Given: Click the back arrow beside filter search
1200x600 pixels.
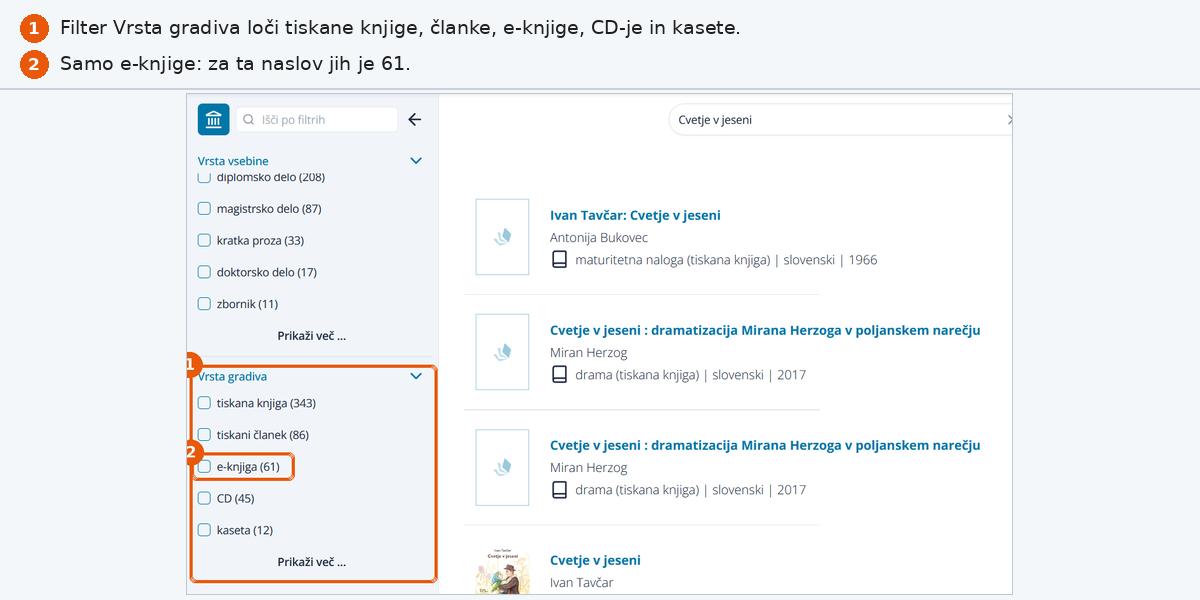Looking at the screenshot, I should [415, 119].
